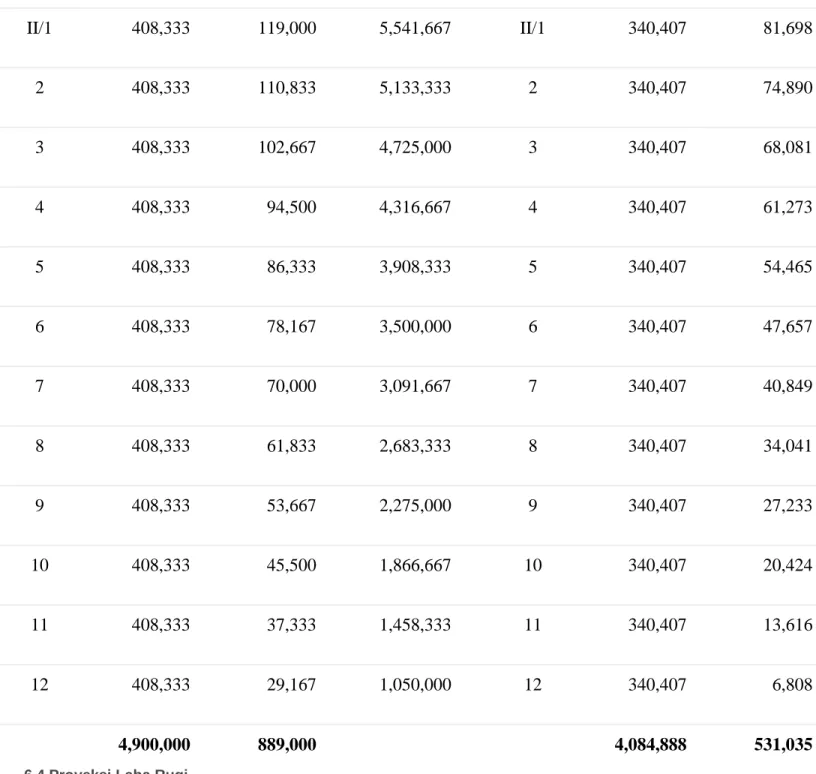Viewport: 816px width, 774px height.
Task: Click the 3,908,333 balance cell
Action: (x=415, y=267)
